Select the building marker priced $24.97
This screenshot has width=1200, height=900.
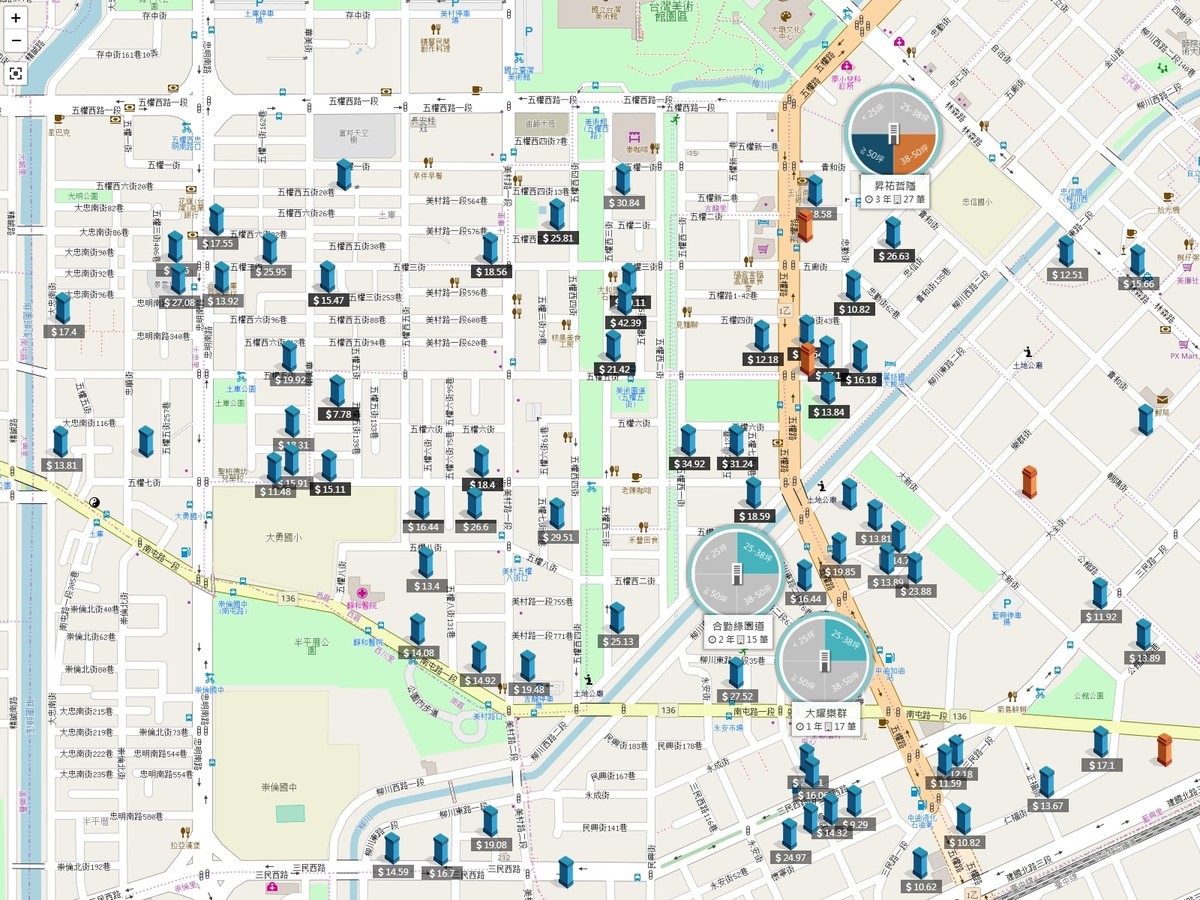789,834
